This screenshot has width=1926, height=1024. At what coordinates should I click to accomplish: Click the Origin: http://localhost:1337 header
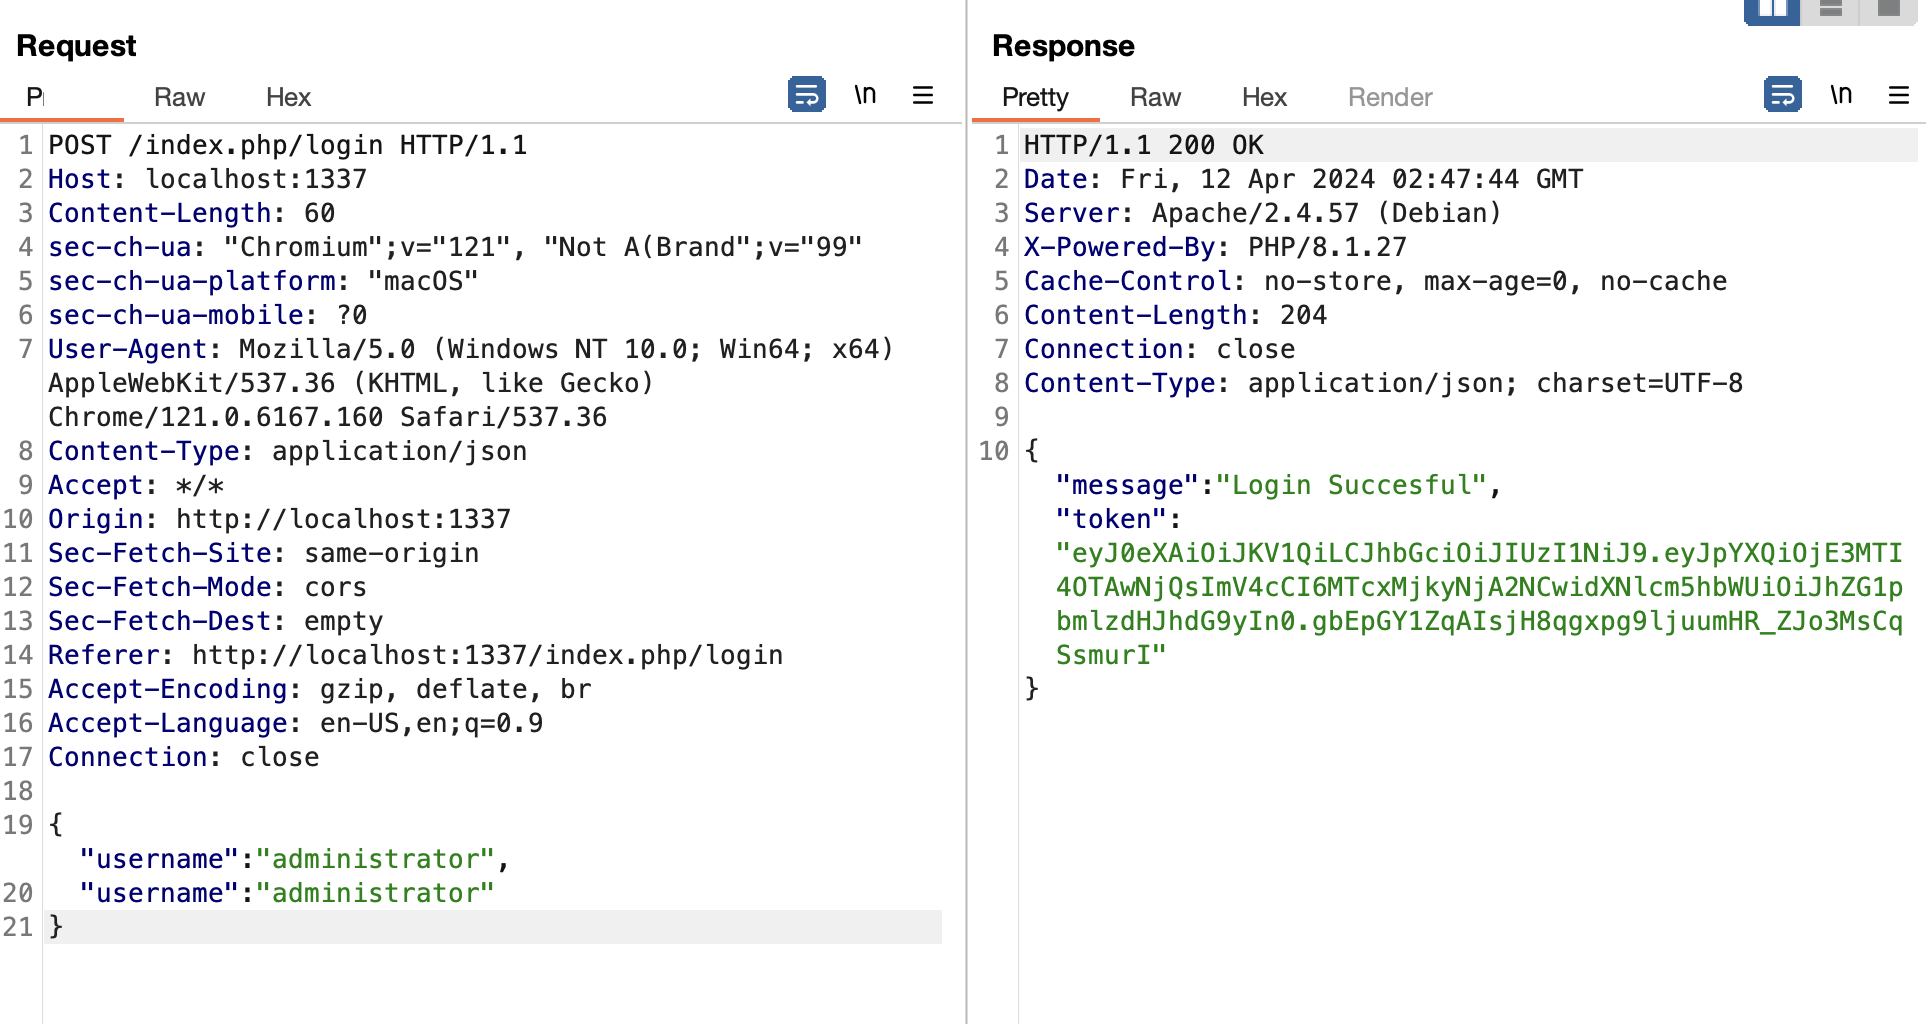click(280, 519)
